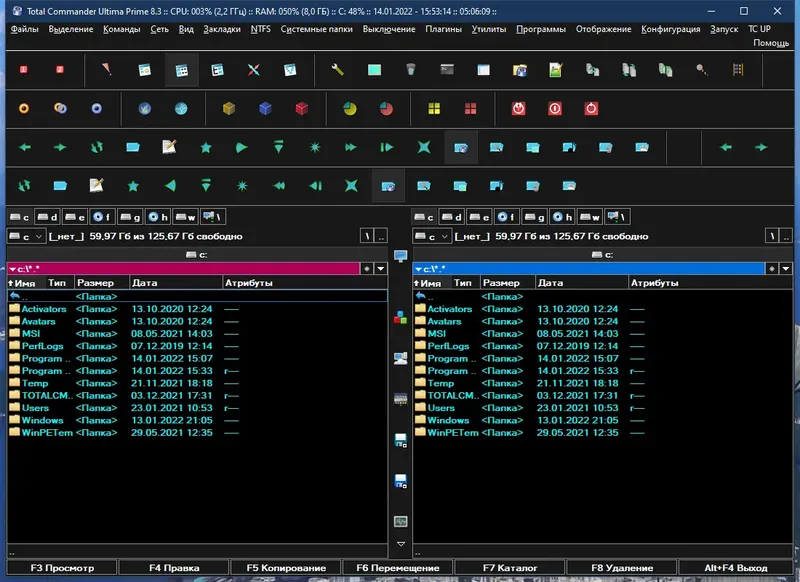
Task: Open left panel directory history dropdown arrow
Action: tap(381, 269)
